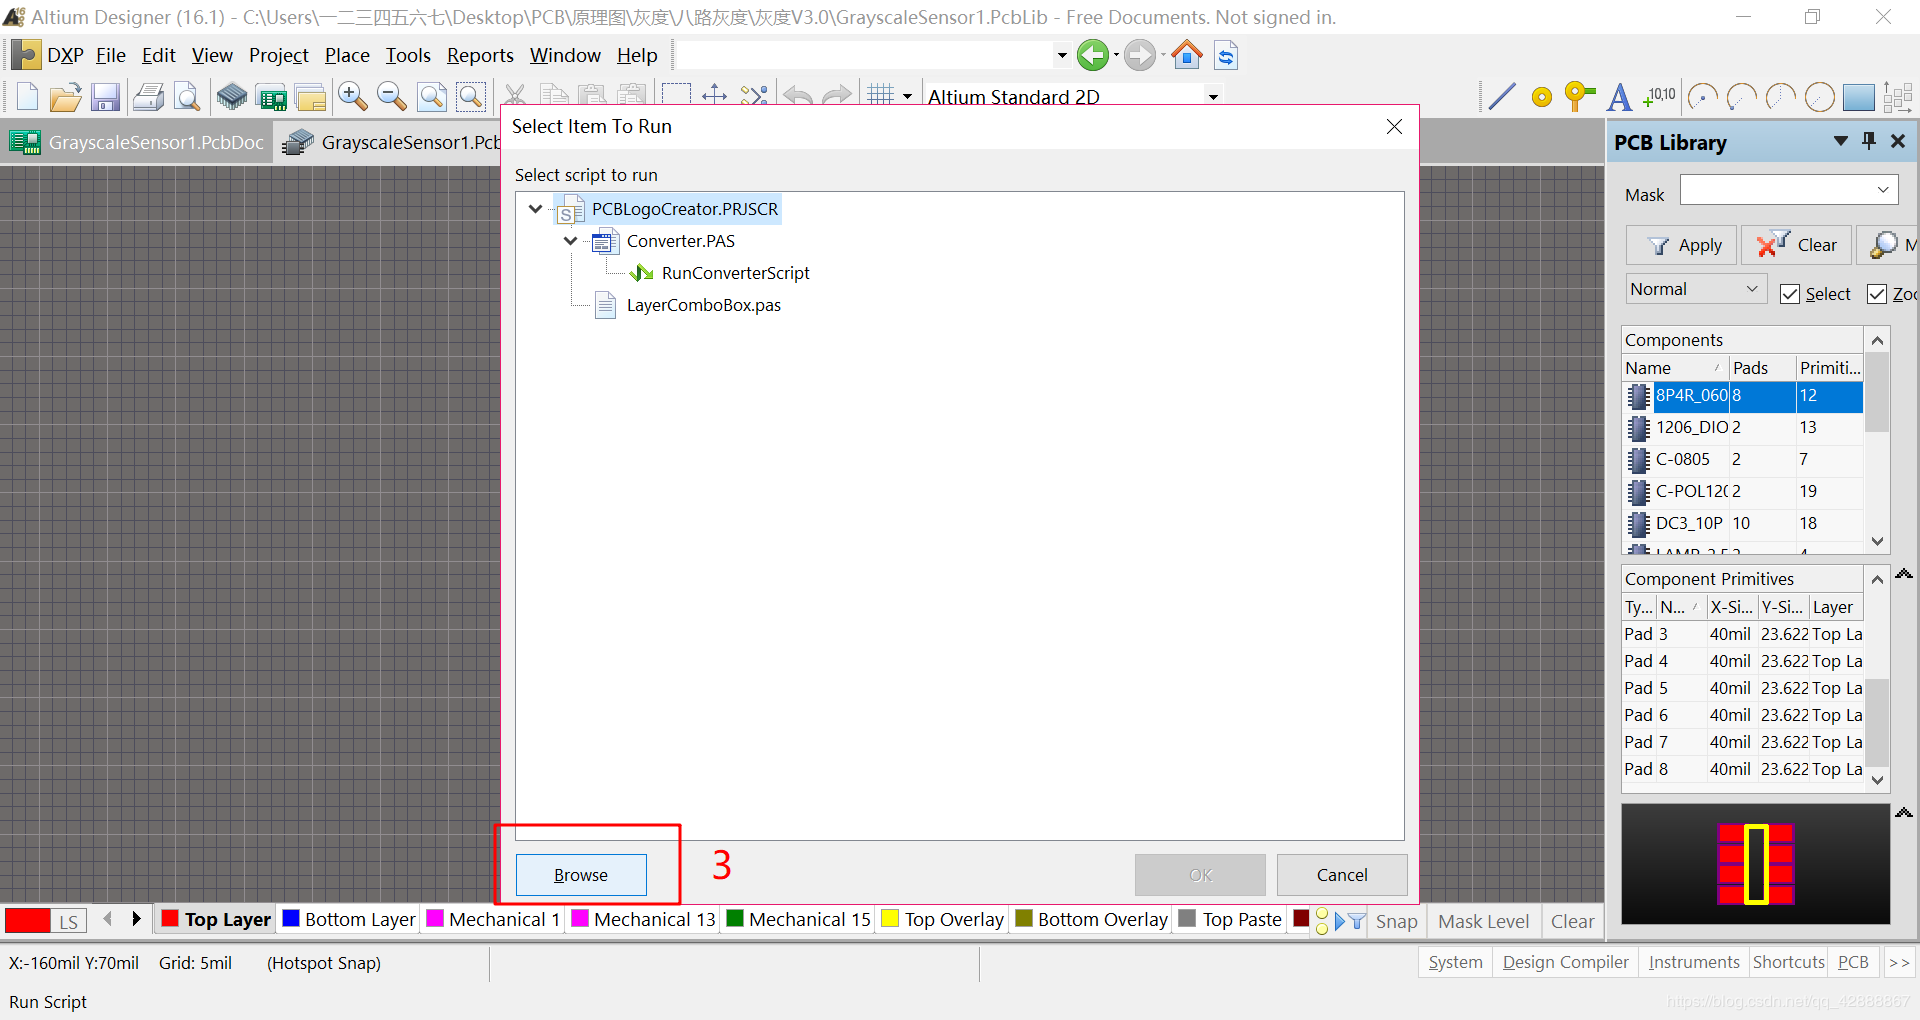Viewport: 1920px width, 1020px height.
Task: Open the Normal mode dropdown
Action: [x=1752, y=289]
